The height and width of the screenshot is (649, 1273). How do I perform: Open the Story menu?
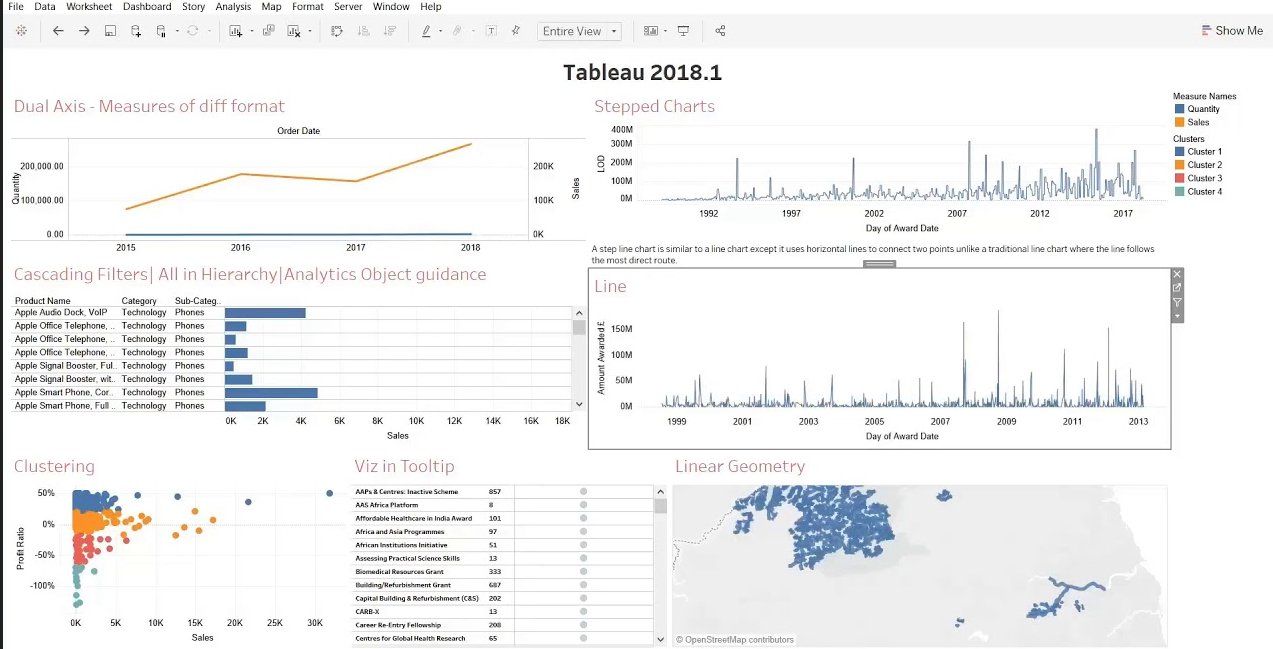193,6
